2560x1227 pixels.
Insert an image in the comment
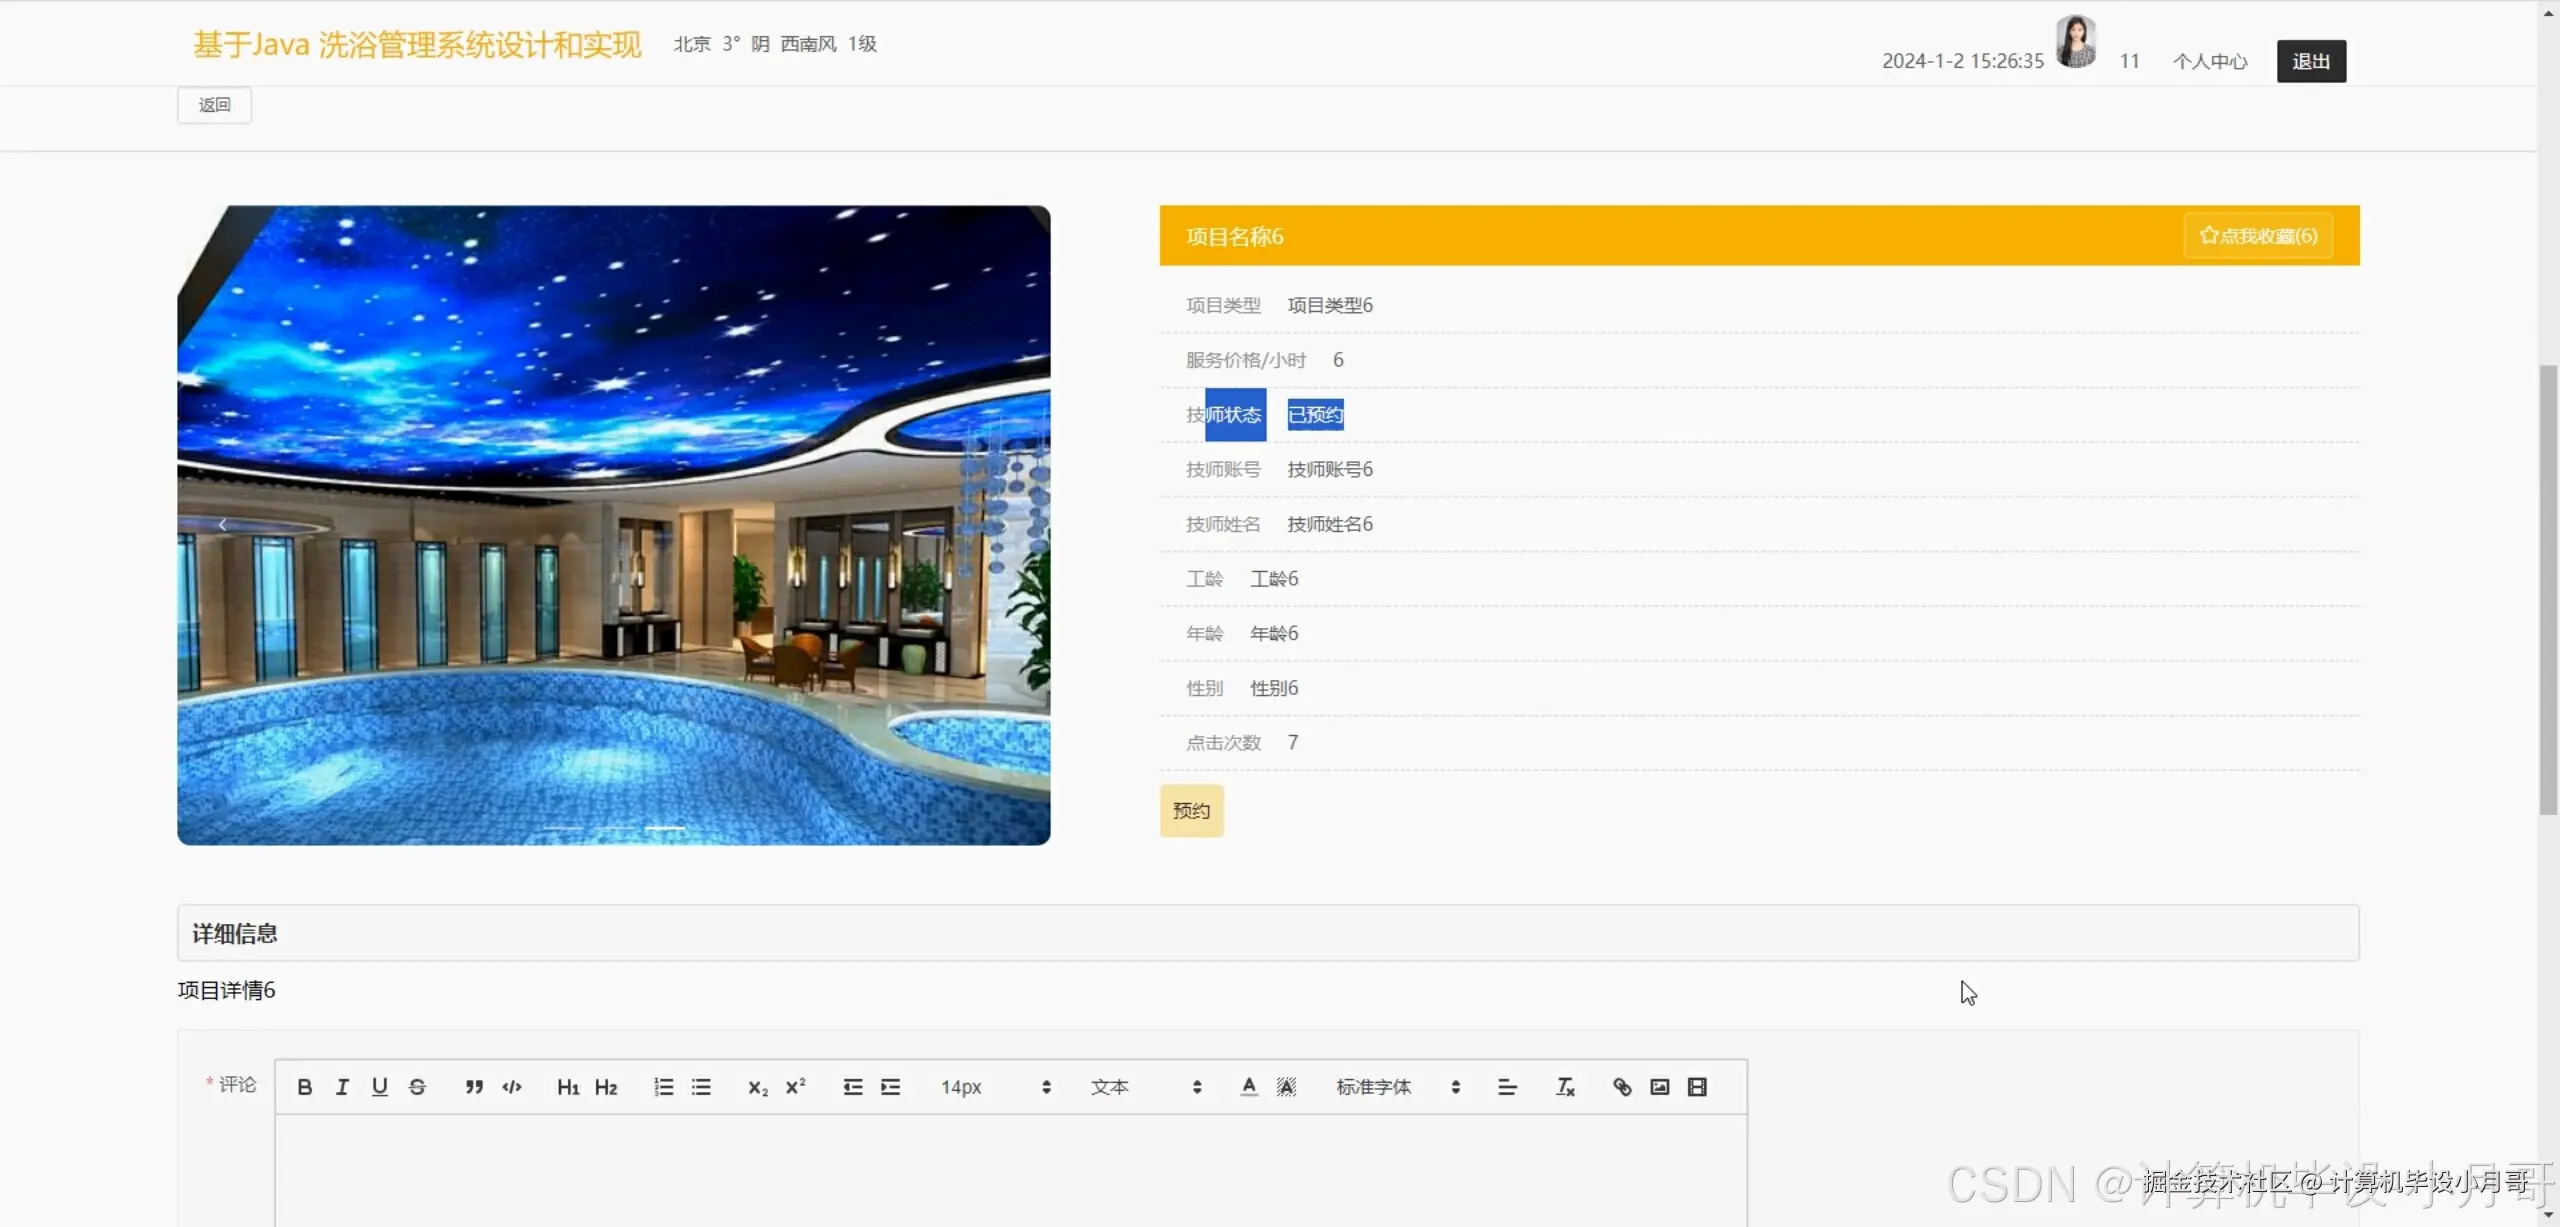[1660, 1087]
